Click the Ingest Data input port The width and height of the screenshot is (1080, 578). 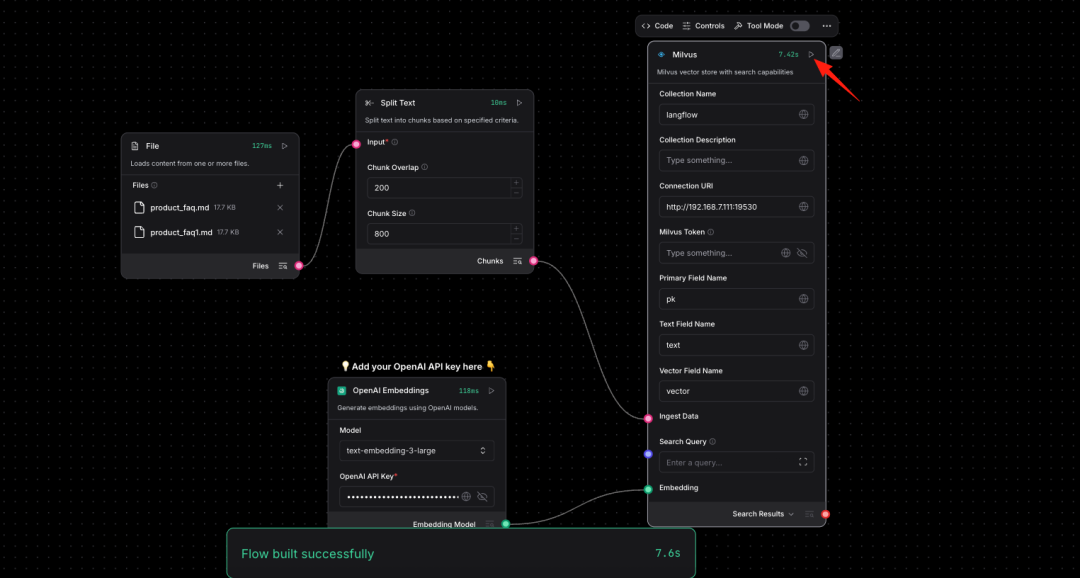[x=648, y=418]
